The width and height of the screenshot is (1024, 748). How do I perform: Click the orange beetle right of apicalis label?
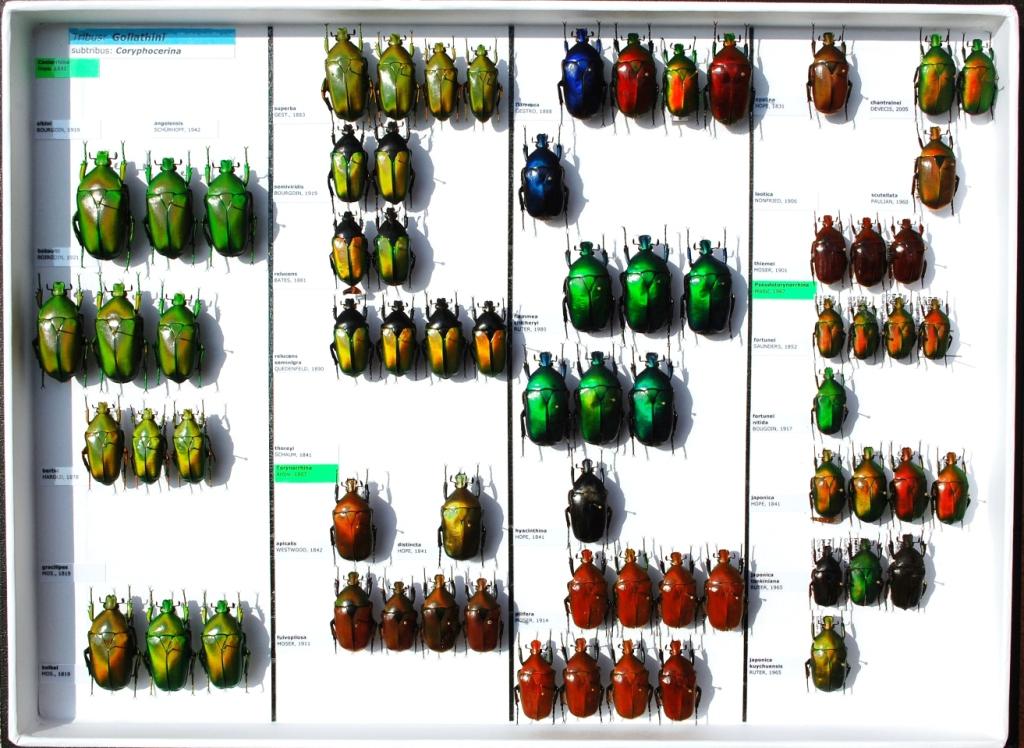(x=352, y=521)
